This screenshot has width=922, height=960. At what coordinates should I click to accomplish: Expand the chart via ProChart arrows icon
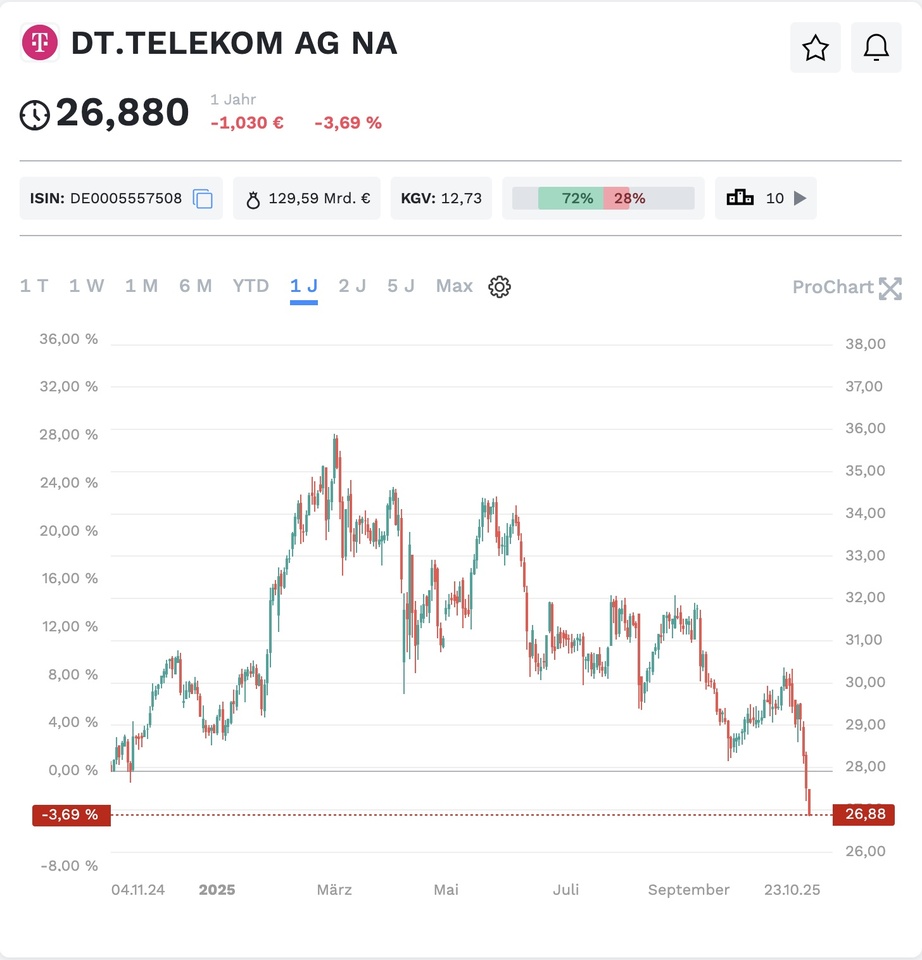pyautogui.click(x=890, y=288)
